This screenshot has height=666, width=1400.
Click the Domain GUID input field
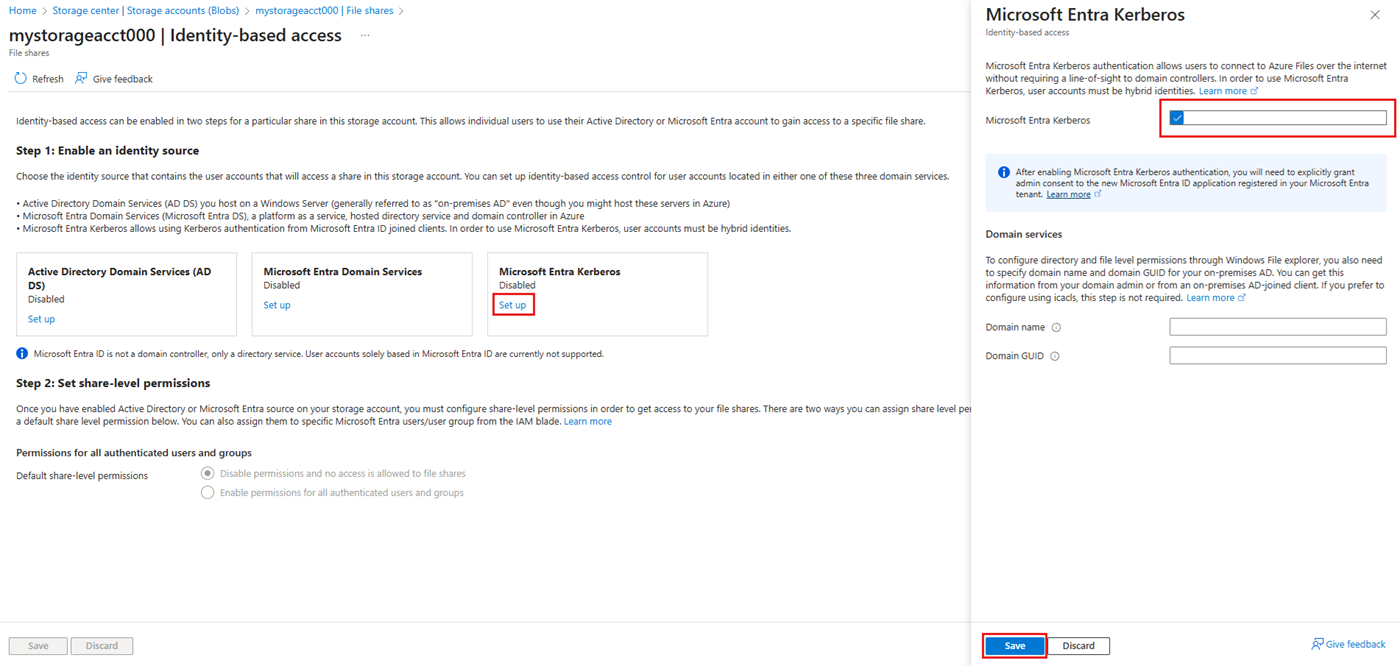coord(1277,356)
